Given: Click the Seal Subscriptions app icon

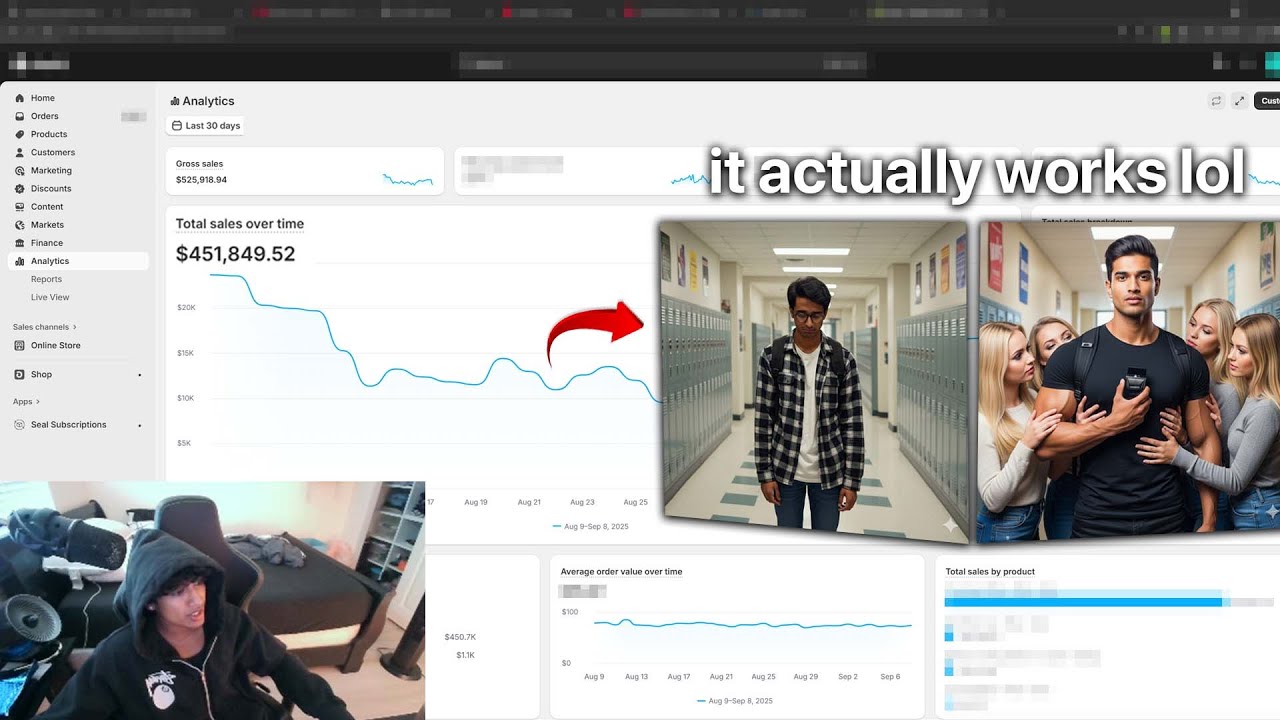Looking at the screenshot, I should pyautogui.click(x=20, y=424).
